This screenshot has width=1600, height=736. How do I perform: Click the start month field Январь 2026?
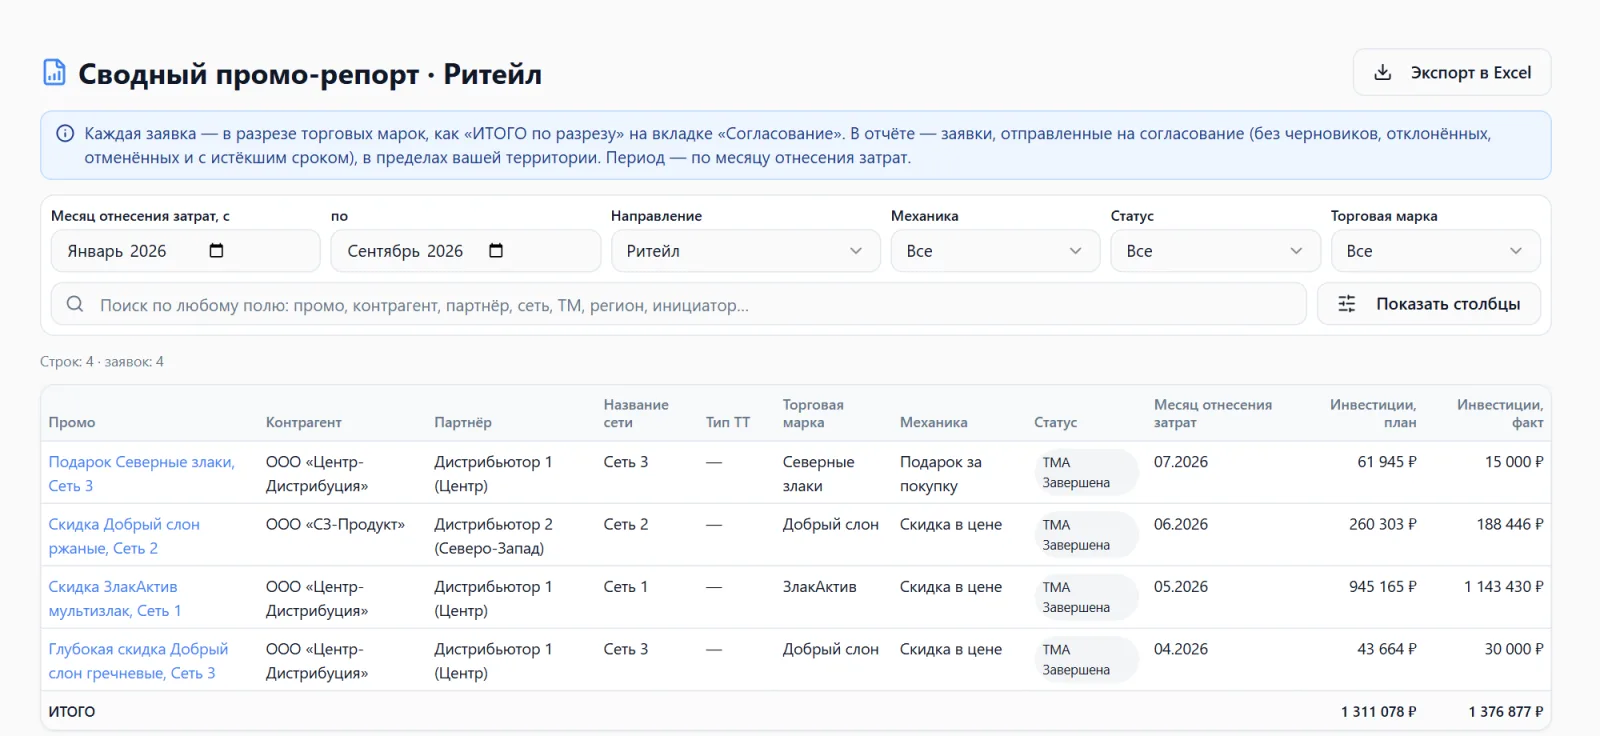[x=185, y=251]
